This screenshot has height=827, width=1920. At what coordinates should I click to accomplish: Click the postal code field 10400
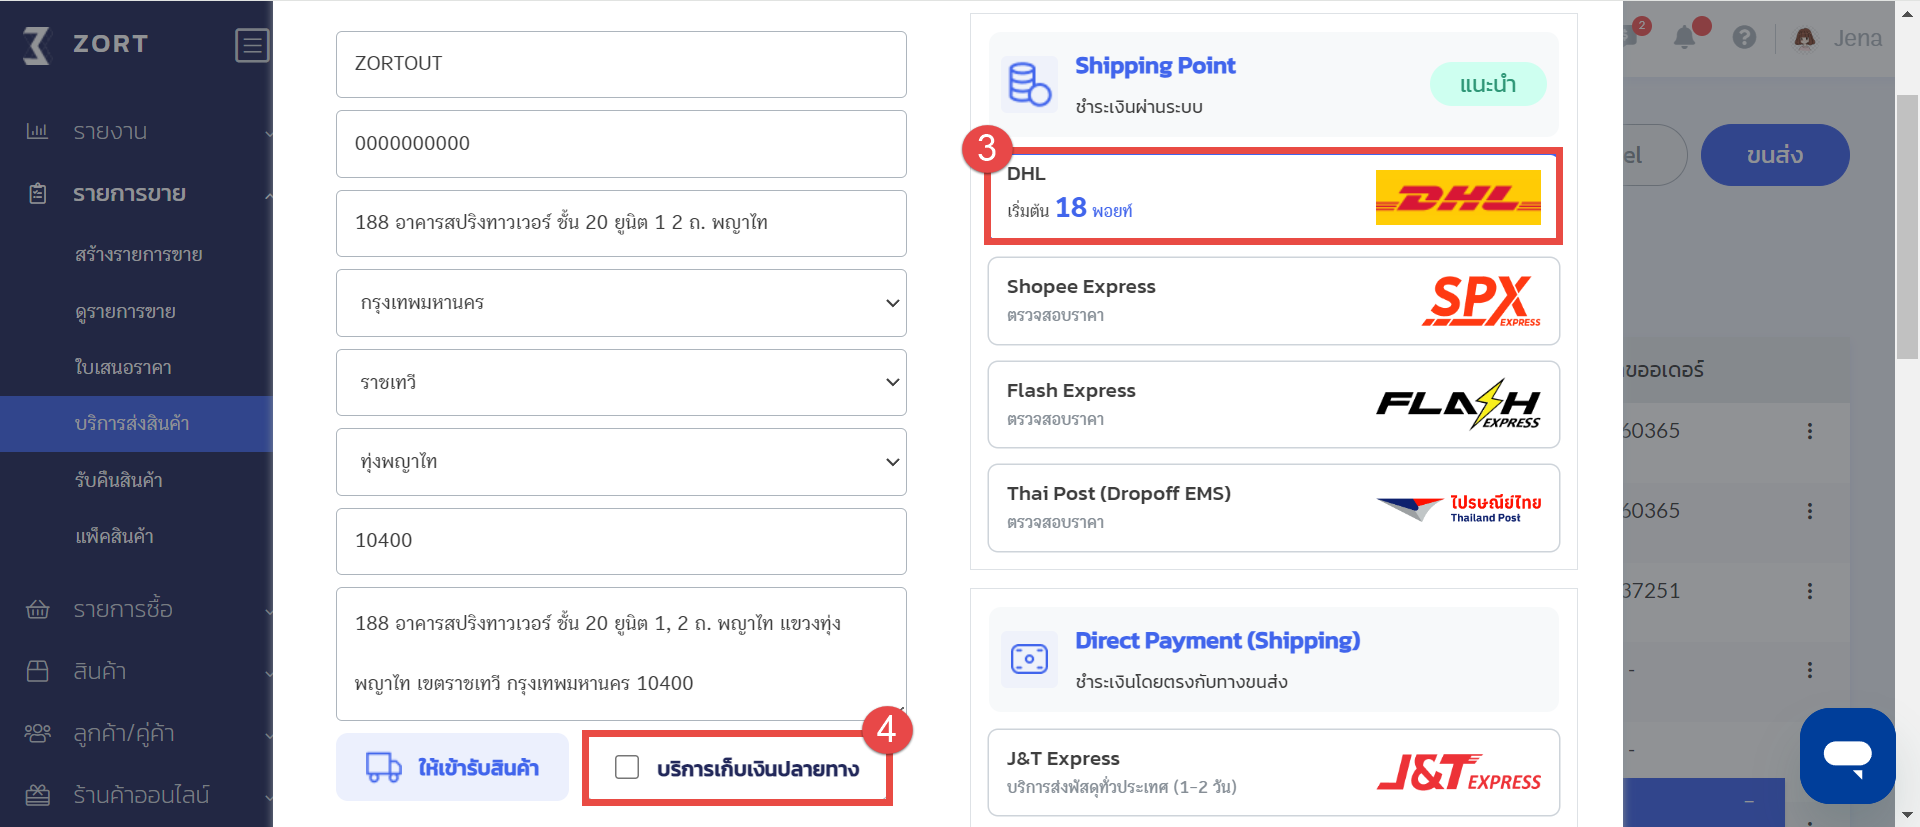pos(621,541)
